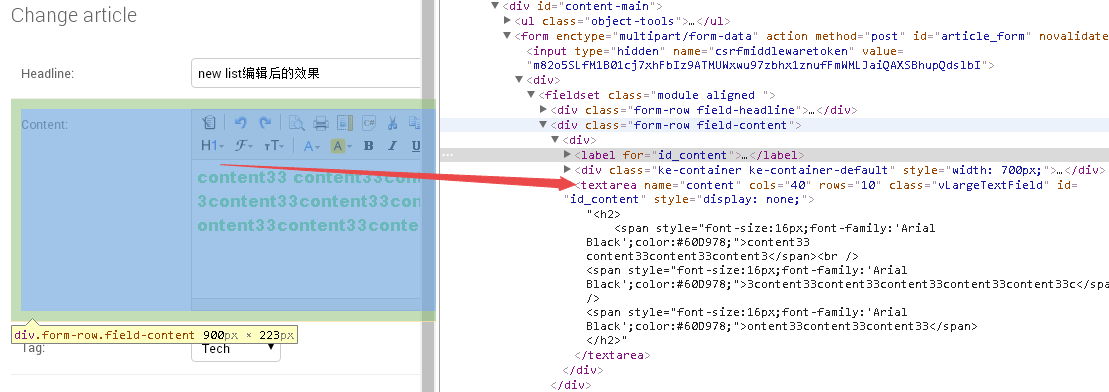Image resolution: width=1109 pixels, height=392 pixels.
Task: Expand the form-row field-headline div node
Action: click(x=543, y=110)
